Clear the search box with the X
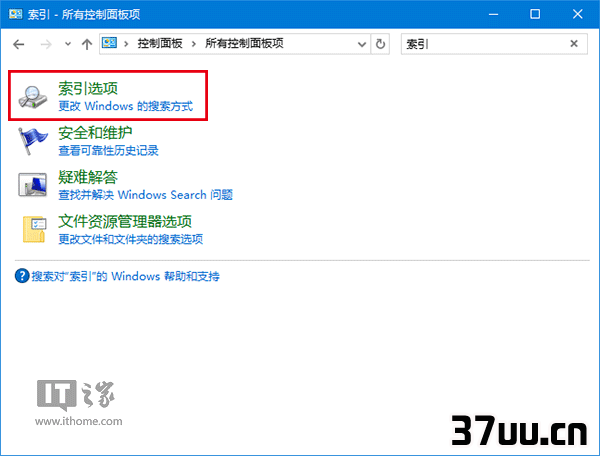The image size is (600, 456). (x=574, y=44)
